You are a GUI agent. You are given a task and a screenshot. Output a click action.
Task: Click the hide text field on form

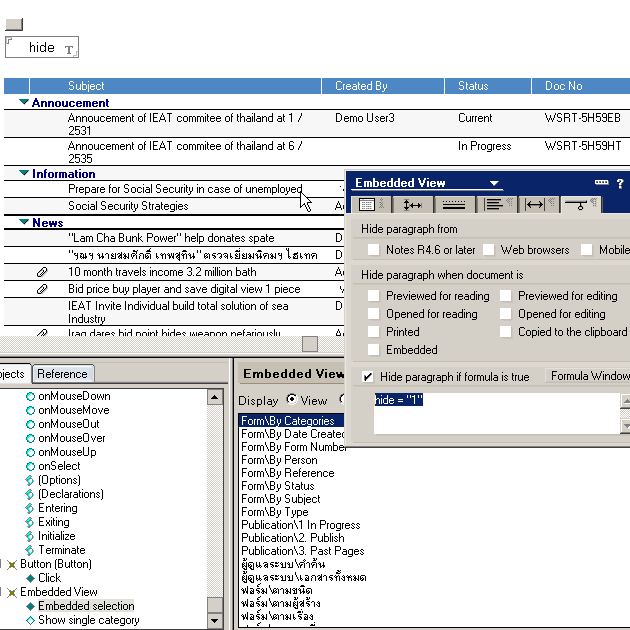point(42,47)
